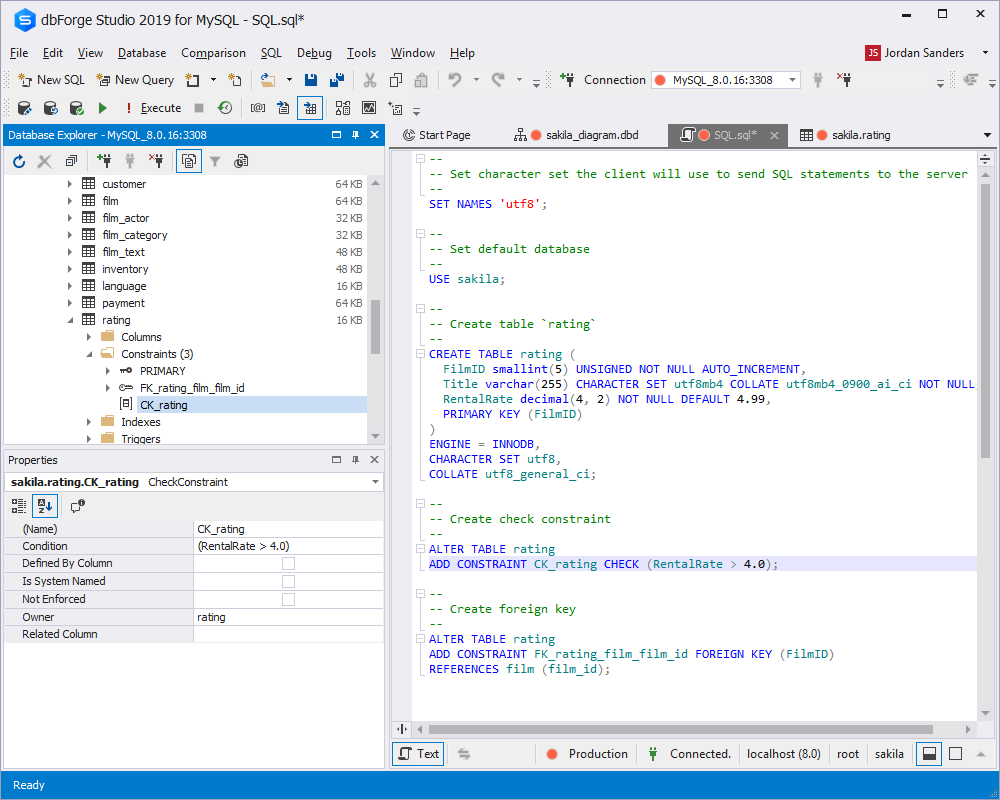Screen dimensions: 1000x800
Task: Undo the last edit
Action: click(x=455, y=79)
